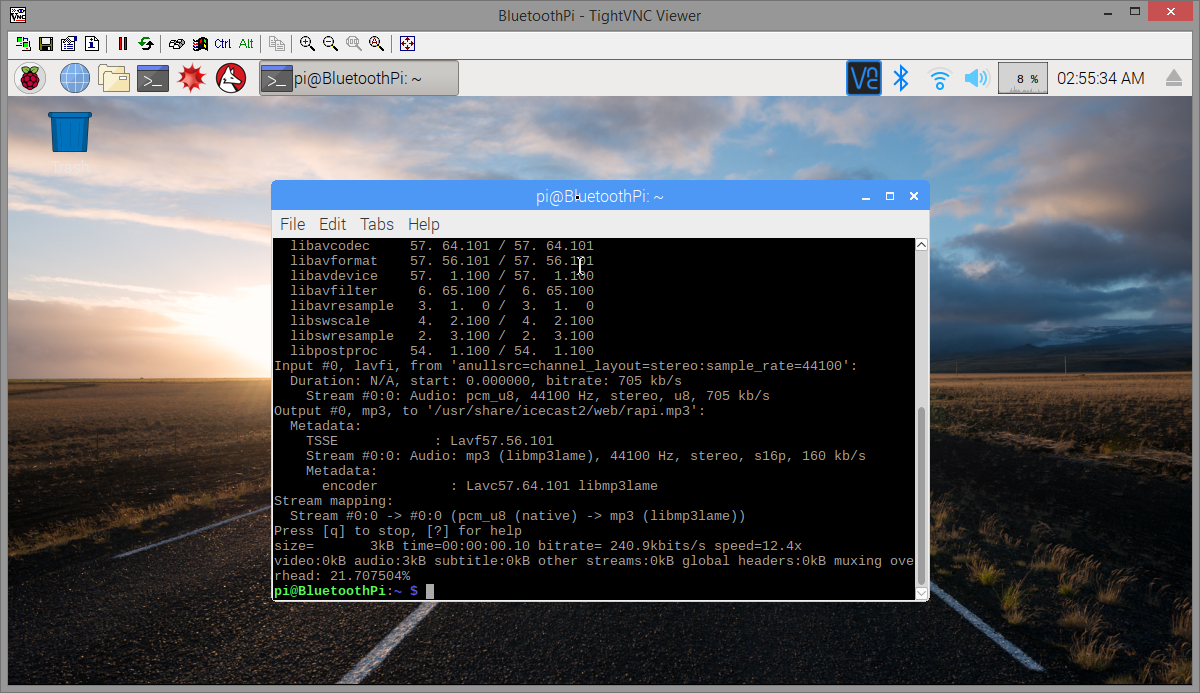Maximize the terminal window
Screen dimensions: 1200x693
(x=890, y=197)
